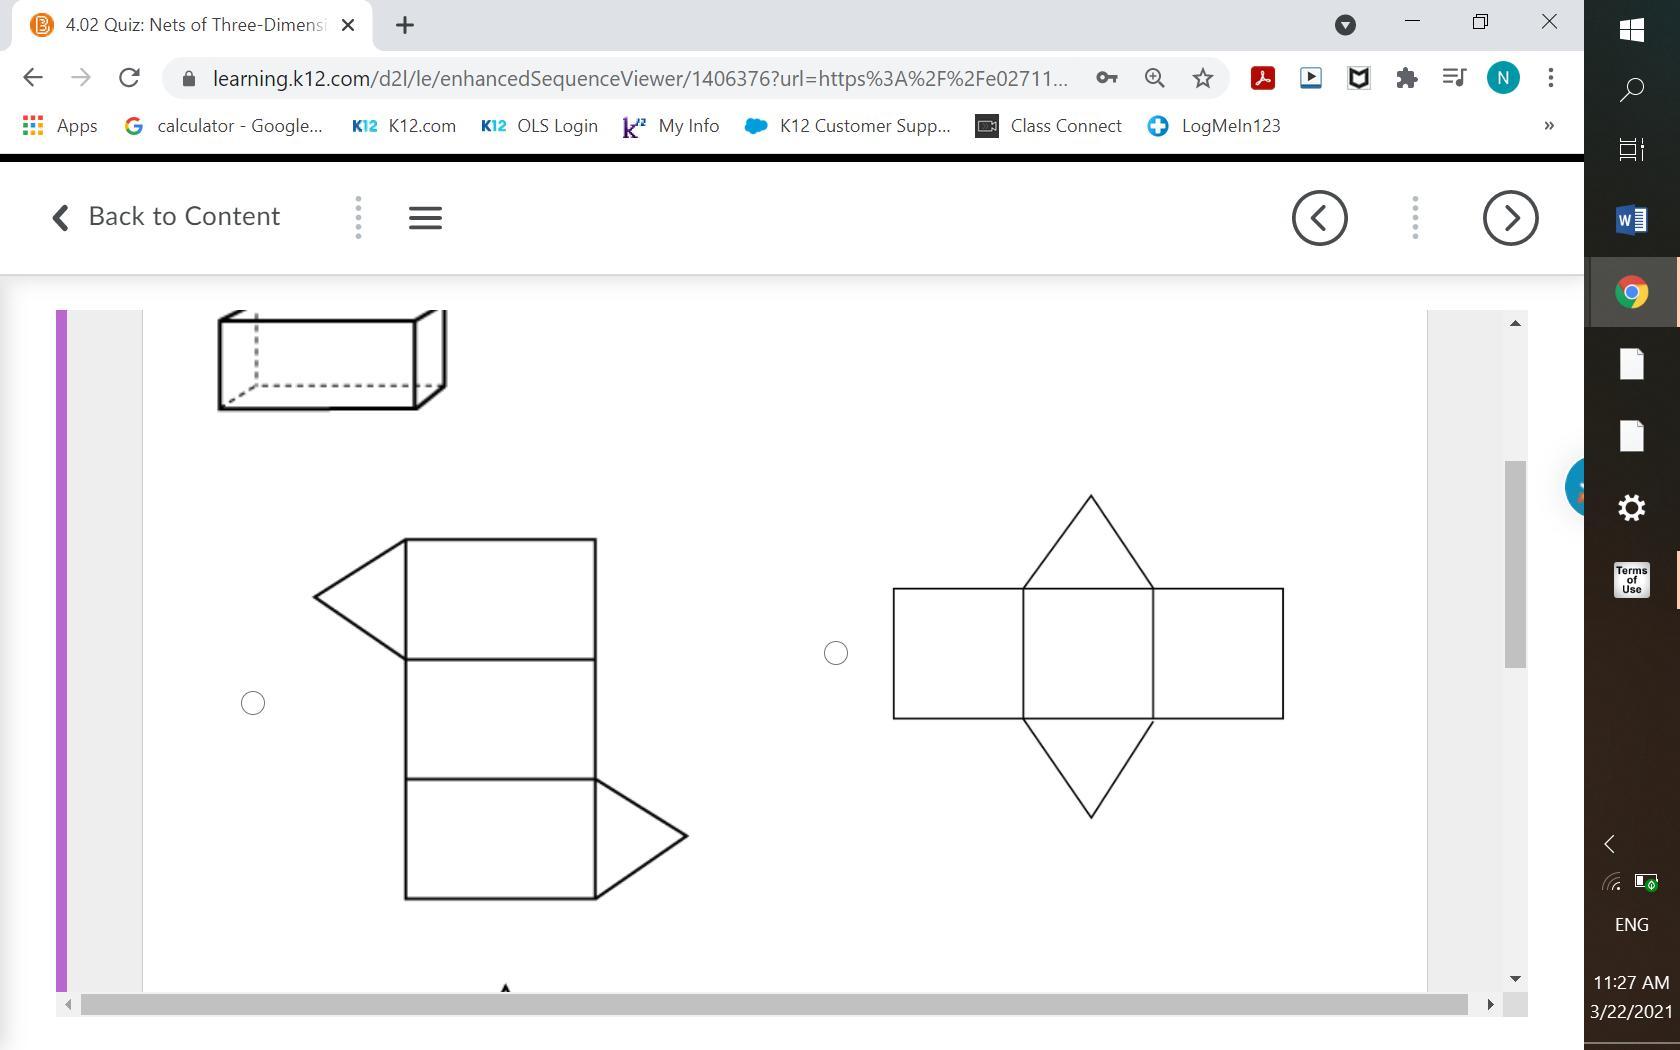Bookmark this page with the star icon

click(1203, 78)
